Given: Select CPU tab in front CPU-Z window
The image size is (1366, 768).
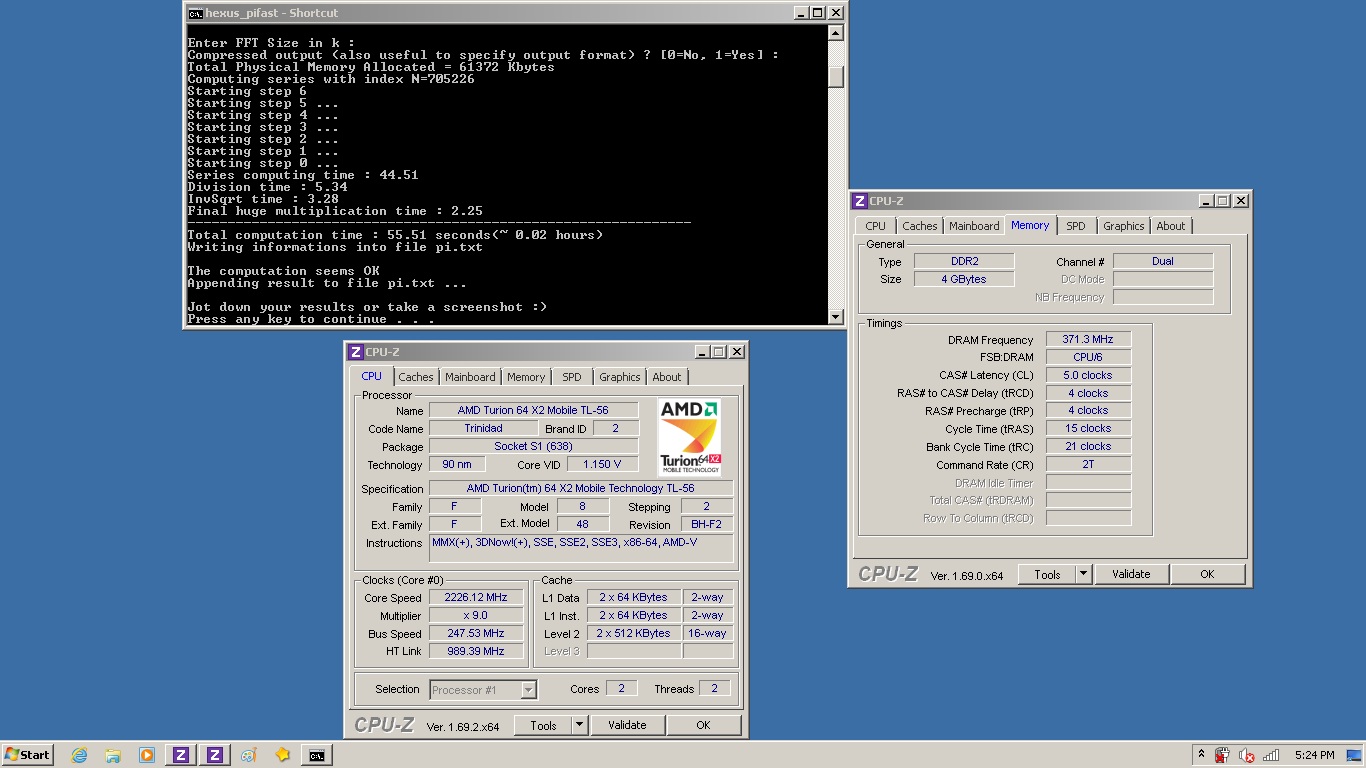Looking at the screenshot, I should pos(371,376).
